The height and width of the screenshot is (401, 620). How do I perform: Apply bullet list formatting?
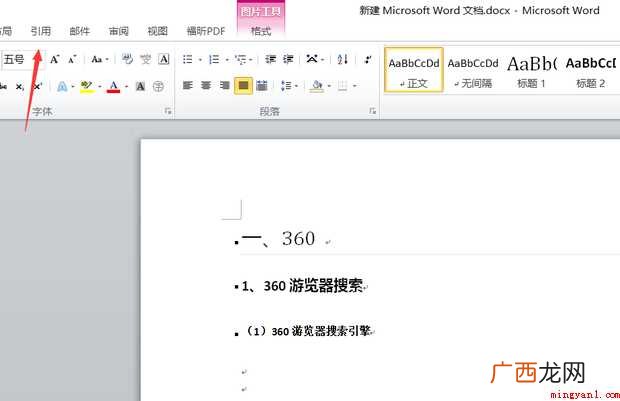tap(187, 60)
